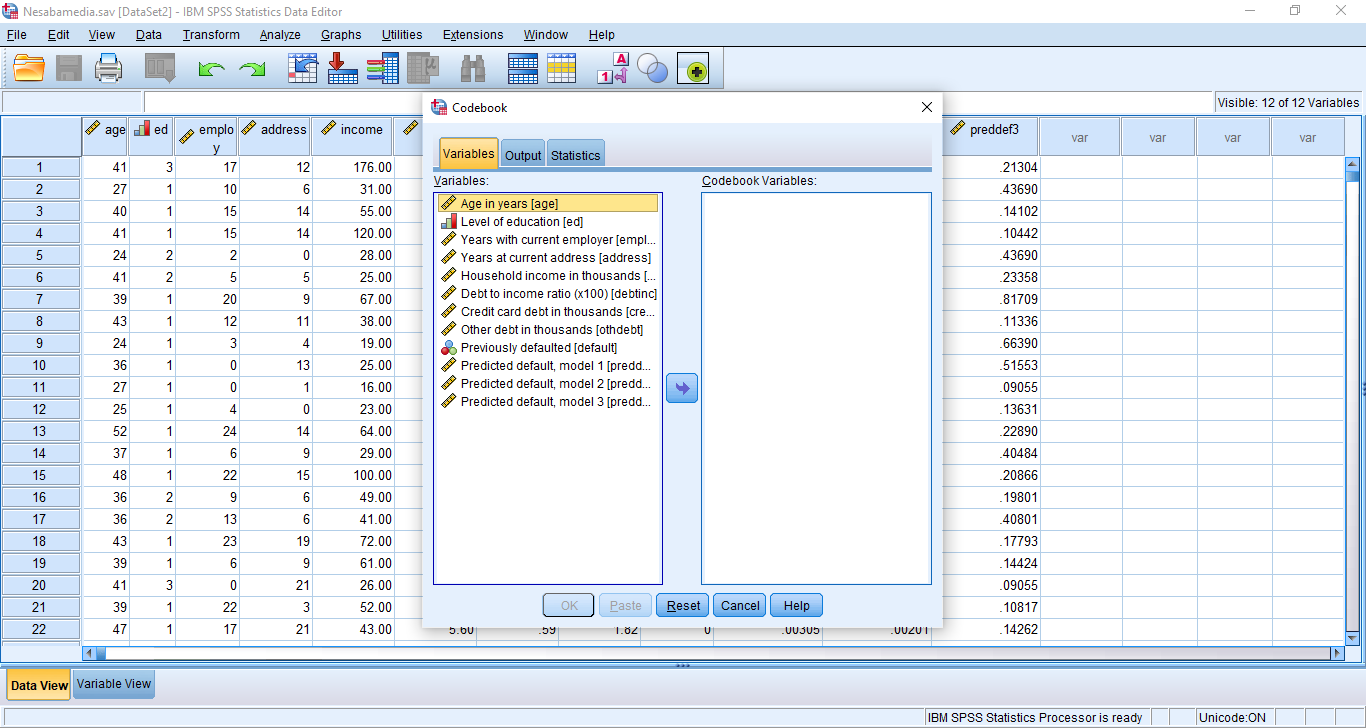Viewport: 1366px width, 728px height.
Task: Click the green Undo arrow
Action: [x=211, y=69]
